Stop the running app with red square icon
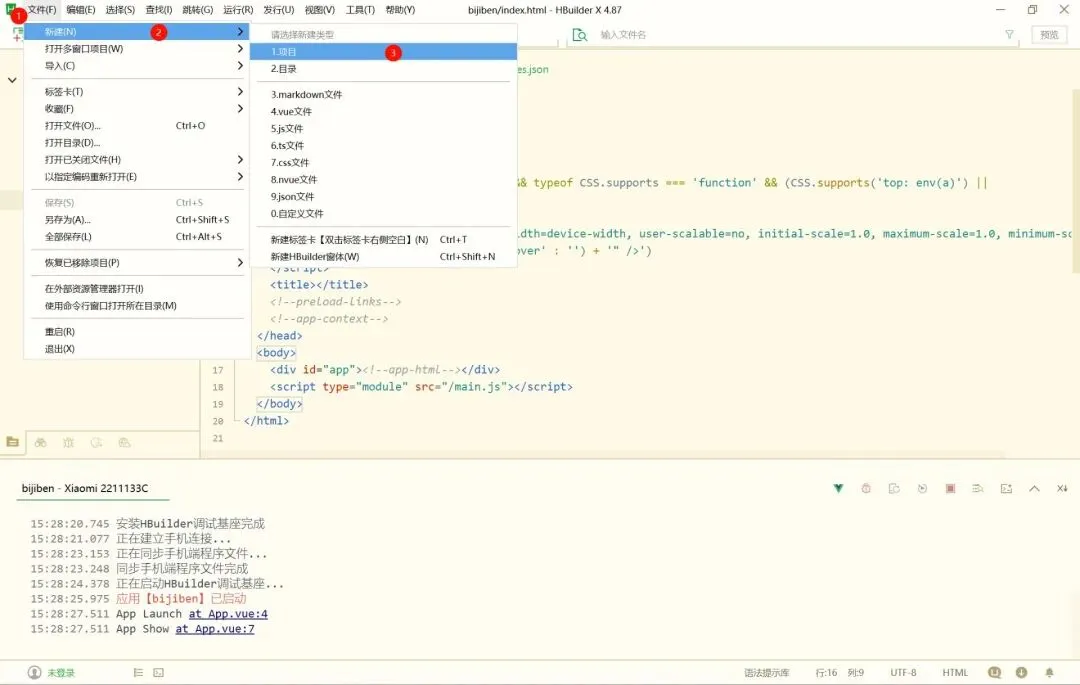This screenshot has height=685, width=1080. click(951, 488)
